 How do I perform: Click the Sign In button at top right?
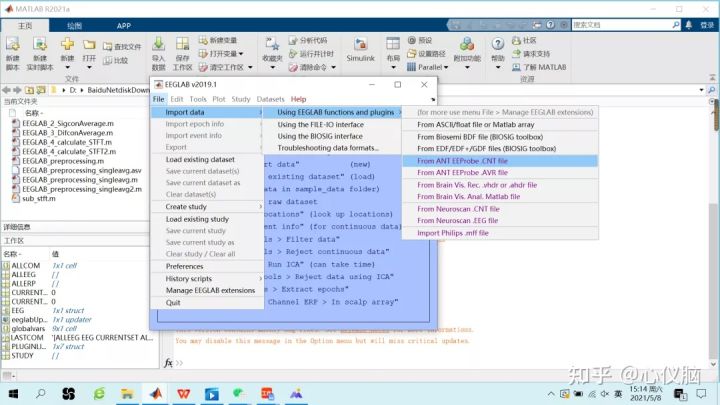point(707,25)
